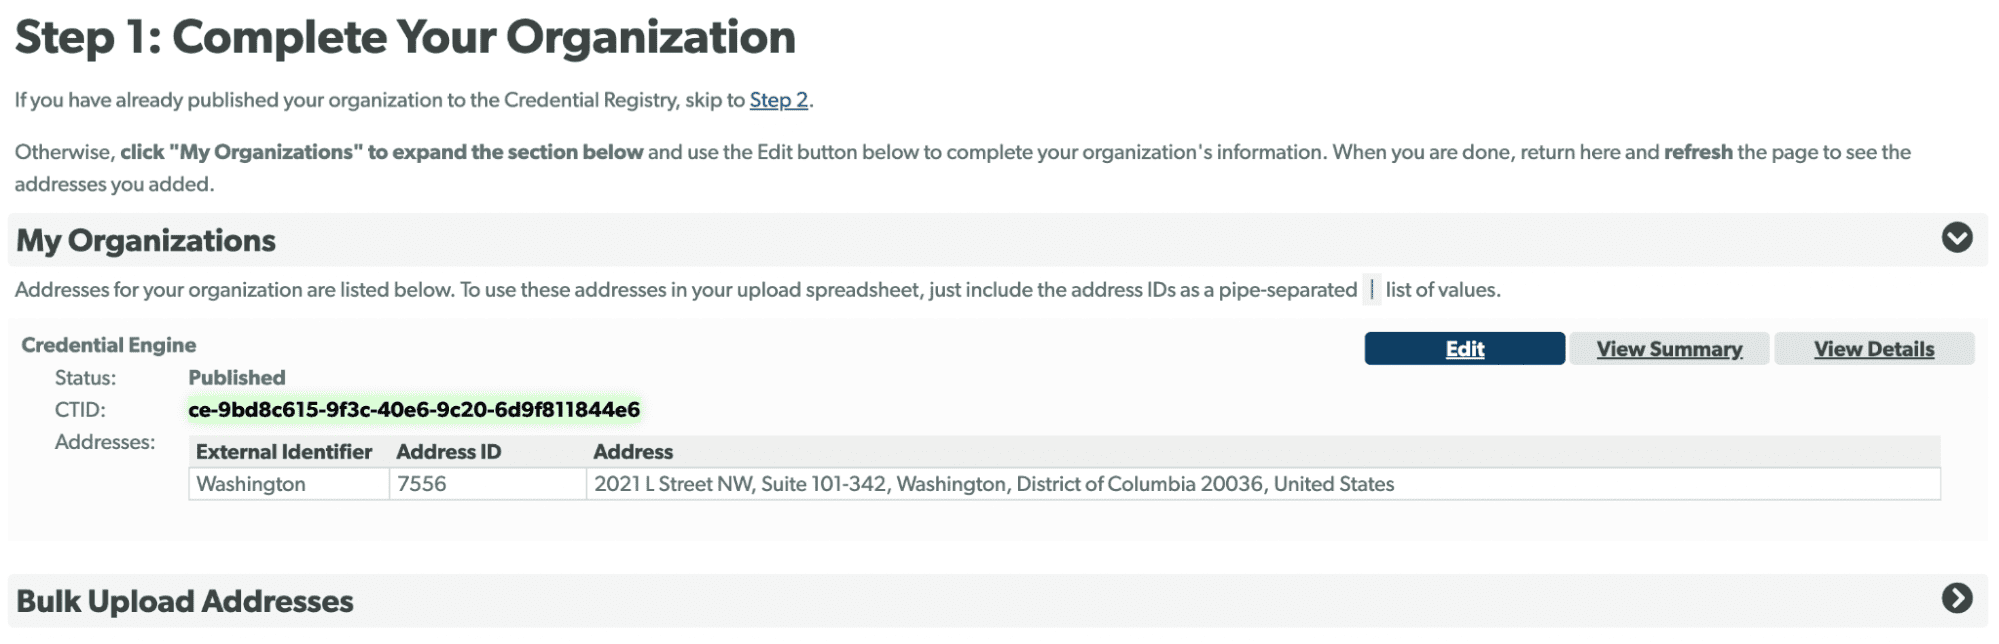
Task: Click the Step 1 page heading
Action: coord(404,38)
